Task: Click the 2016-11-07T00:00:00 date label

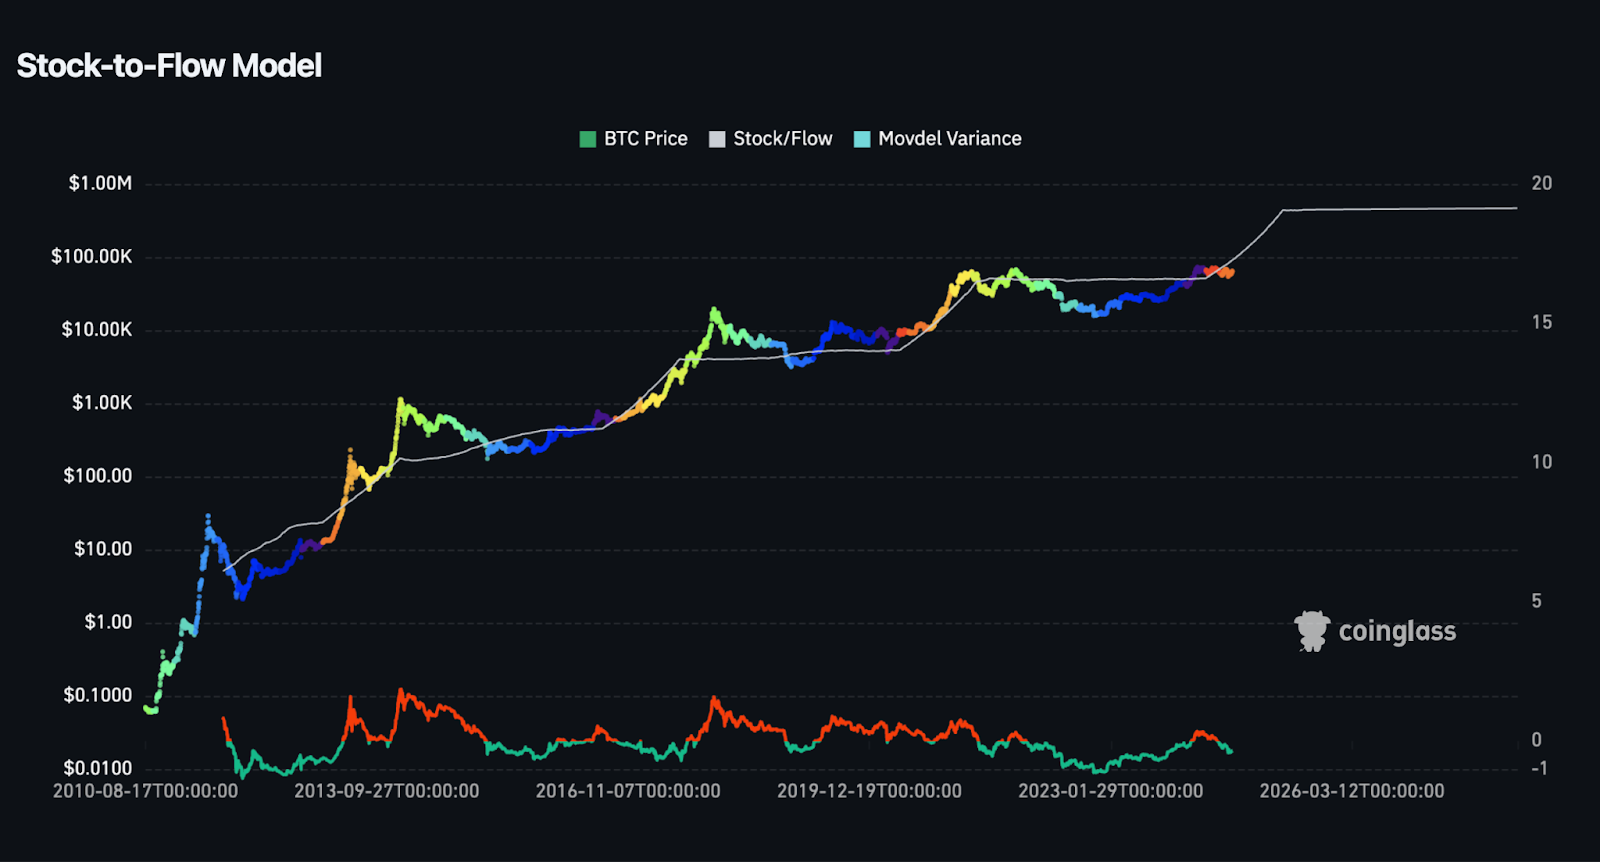Action: click(x=628, y=791)
